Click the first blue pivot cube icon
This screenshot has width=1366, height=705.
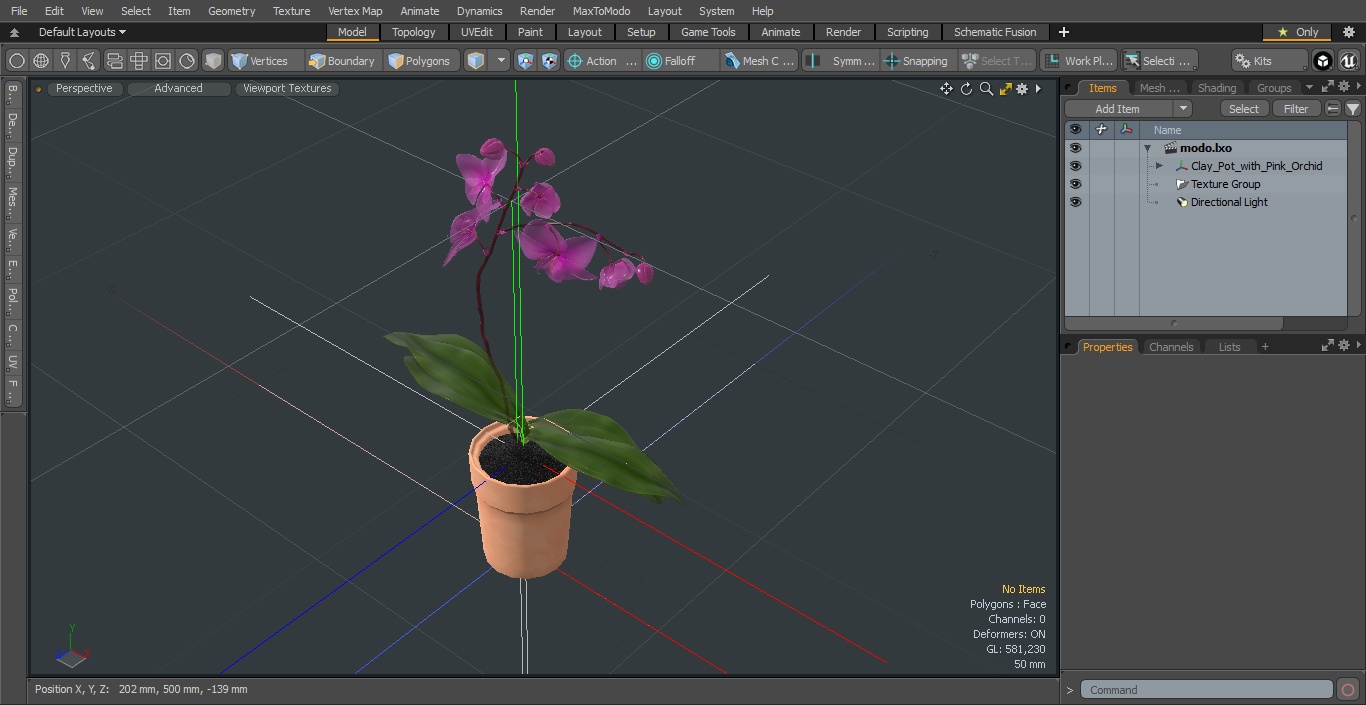click(x=525, y=61)
